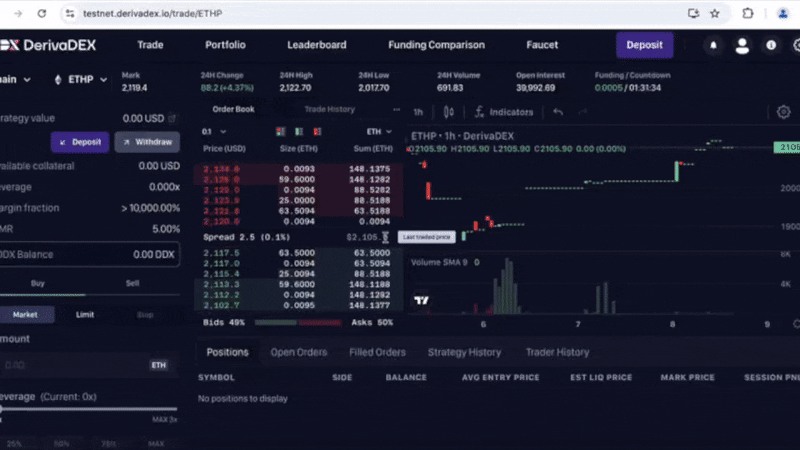Show bids-only order book view
The height and width of the screenshot is (450, 800).
(x=299, y=132)
